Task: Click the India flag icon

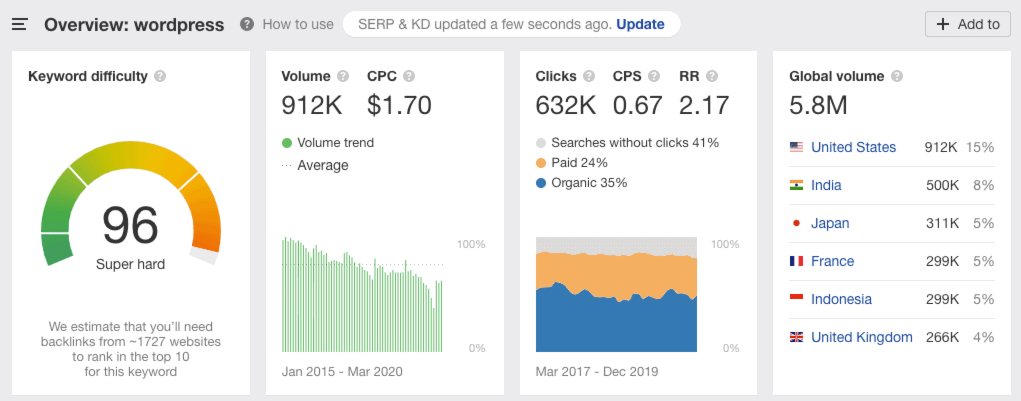Action: pyautogui.click(x=796, y=186)
